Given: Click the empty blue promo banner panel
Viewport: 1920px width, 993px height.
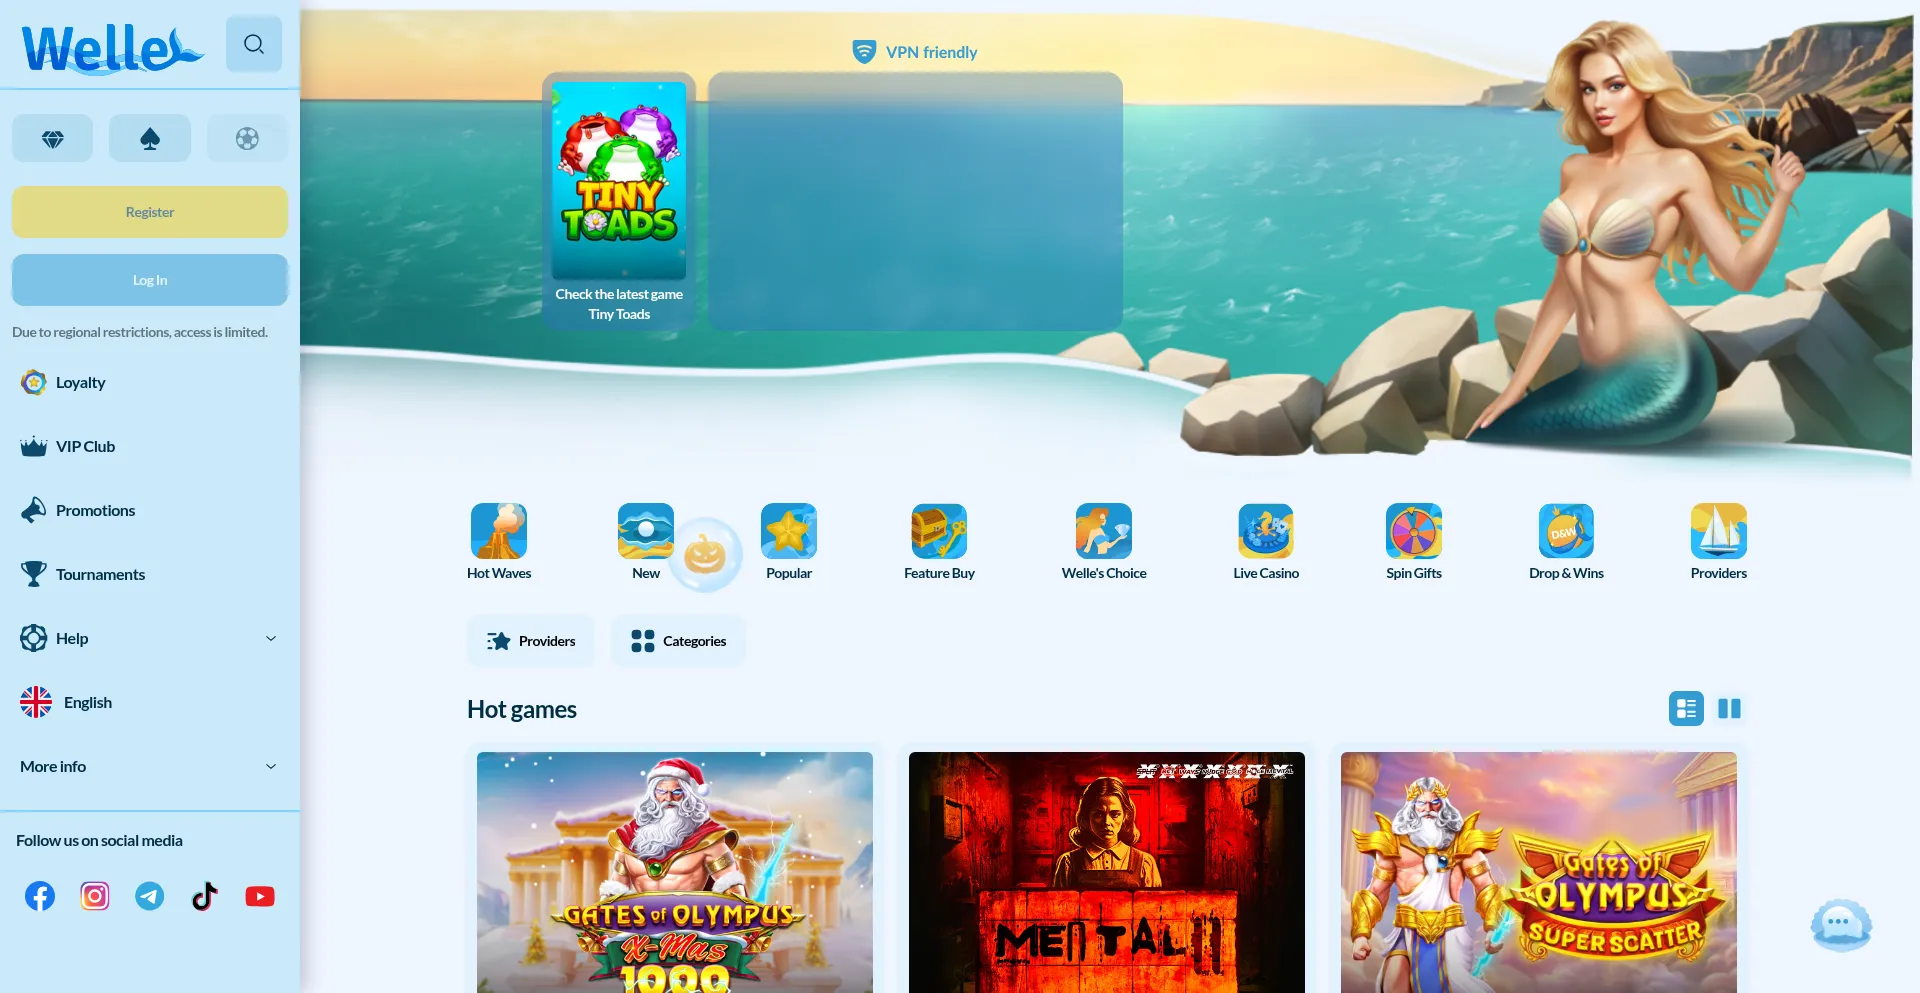Looking at the screenshot, I should (x=915, y=201).
